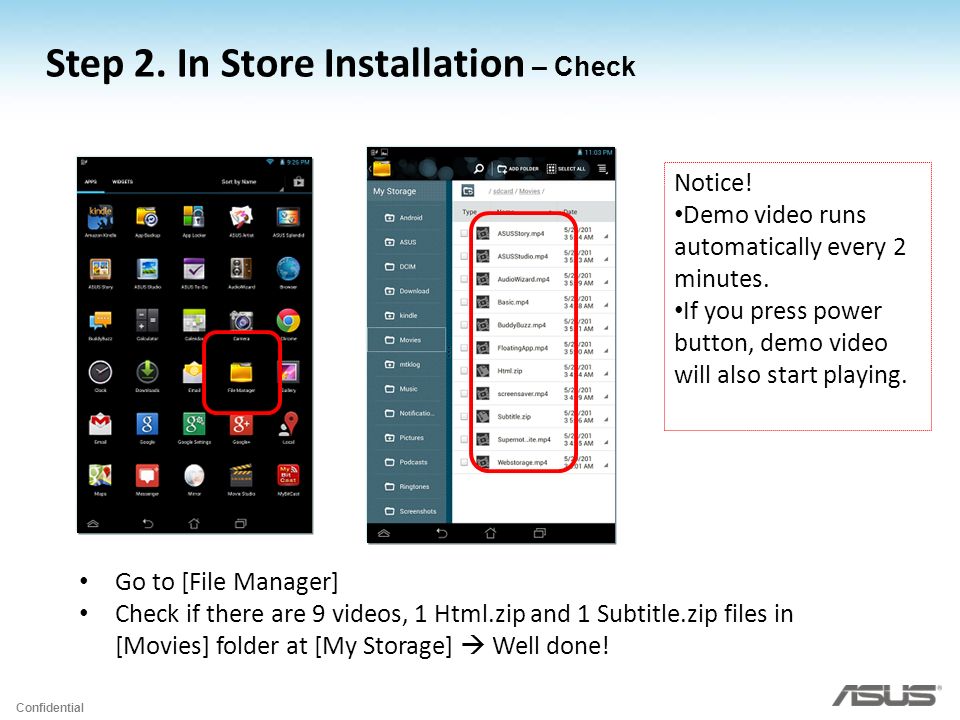Tap the File Manager folder icon
The image size is (960, 720).
(241, 372)
